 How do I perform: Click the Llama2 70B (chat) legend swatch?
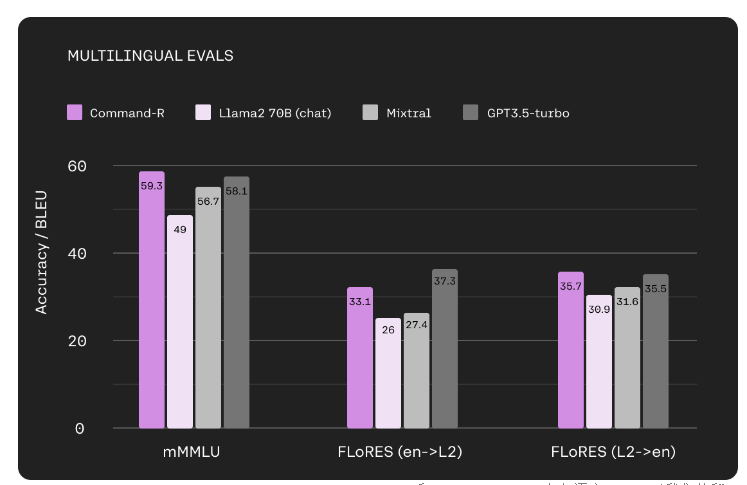pos(203,112)
